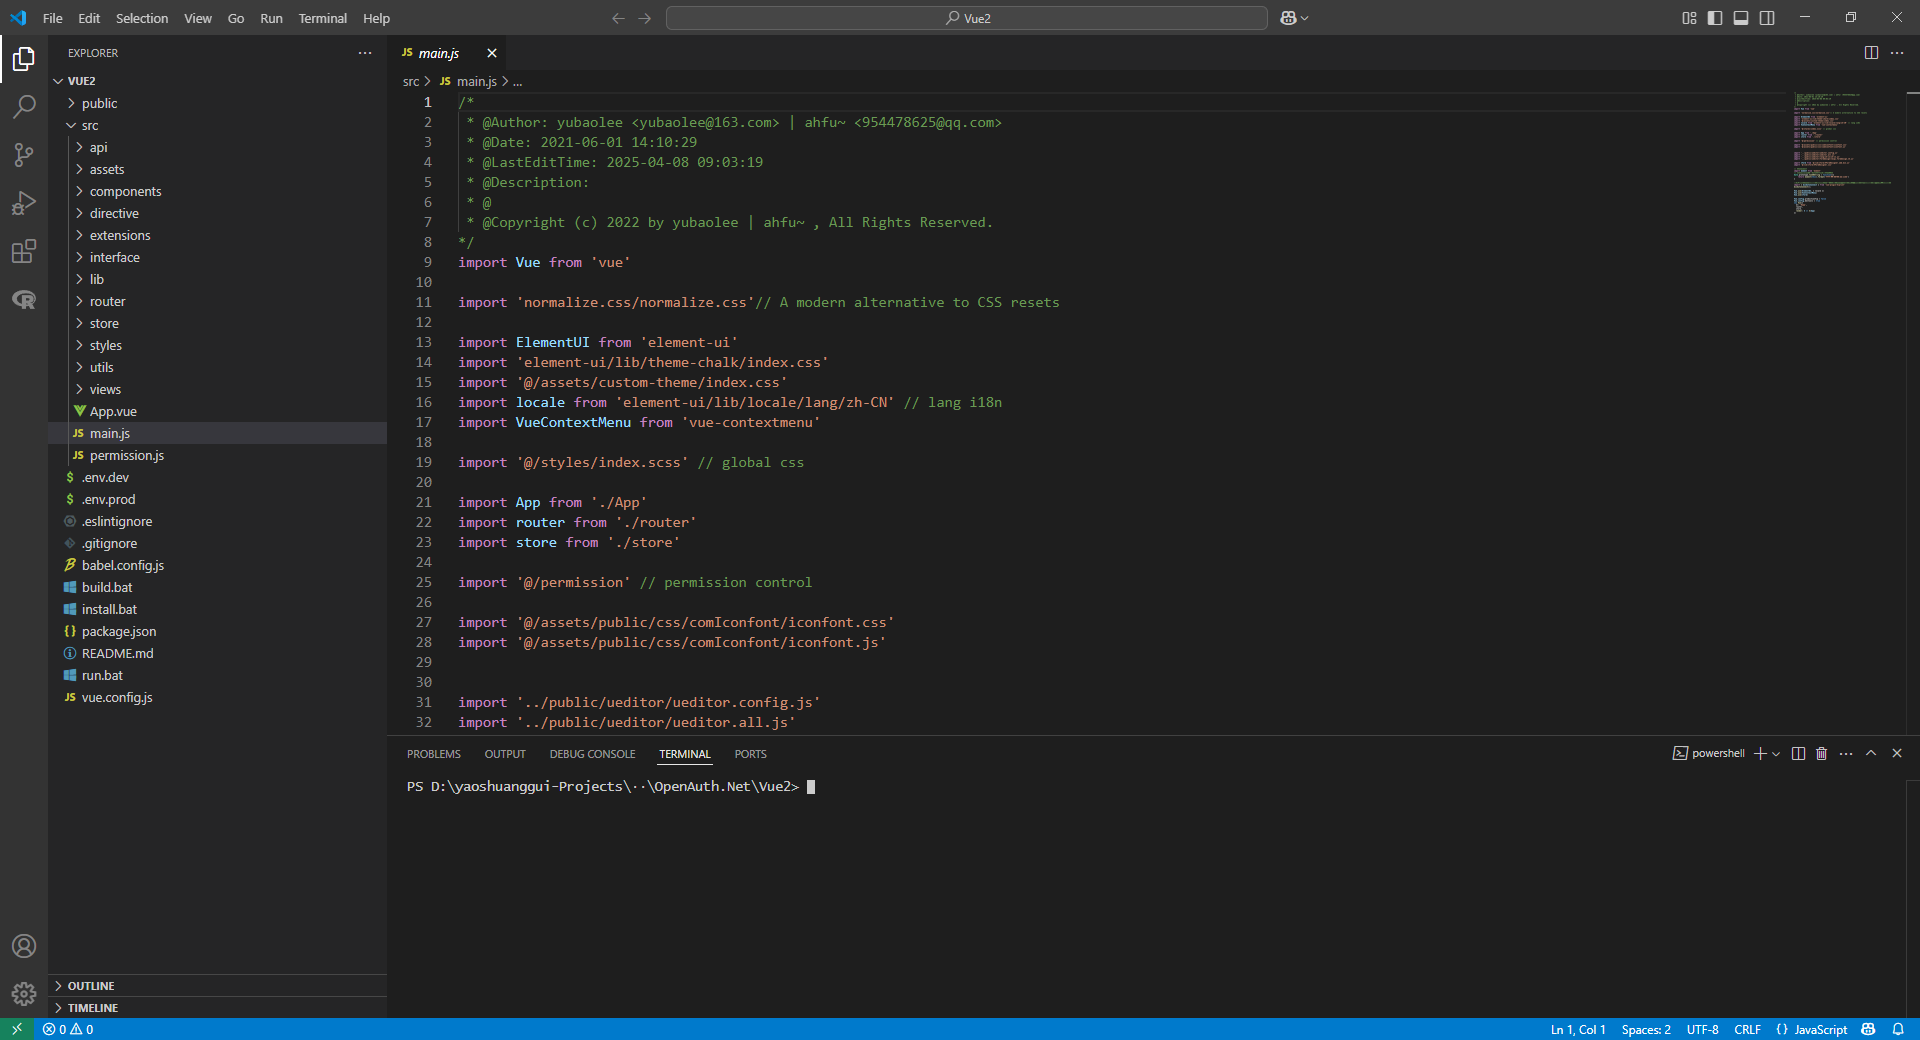Open the Search view in activity bar
This screenshot has width=1920, height=1040.
[x=24, y=107]
